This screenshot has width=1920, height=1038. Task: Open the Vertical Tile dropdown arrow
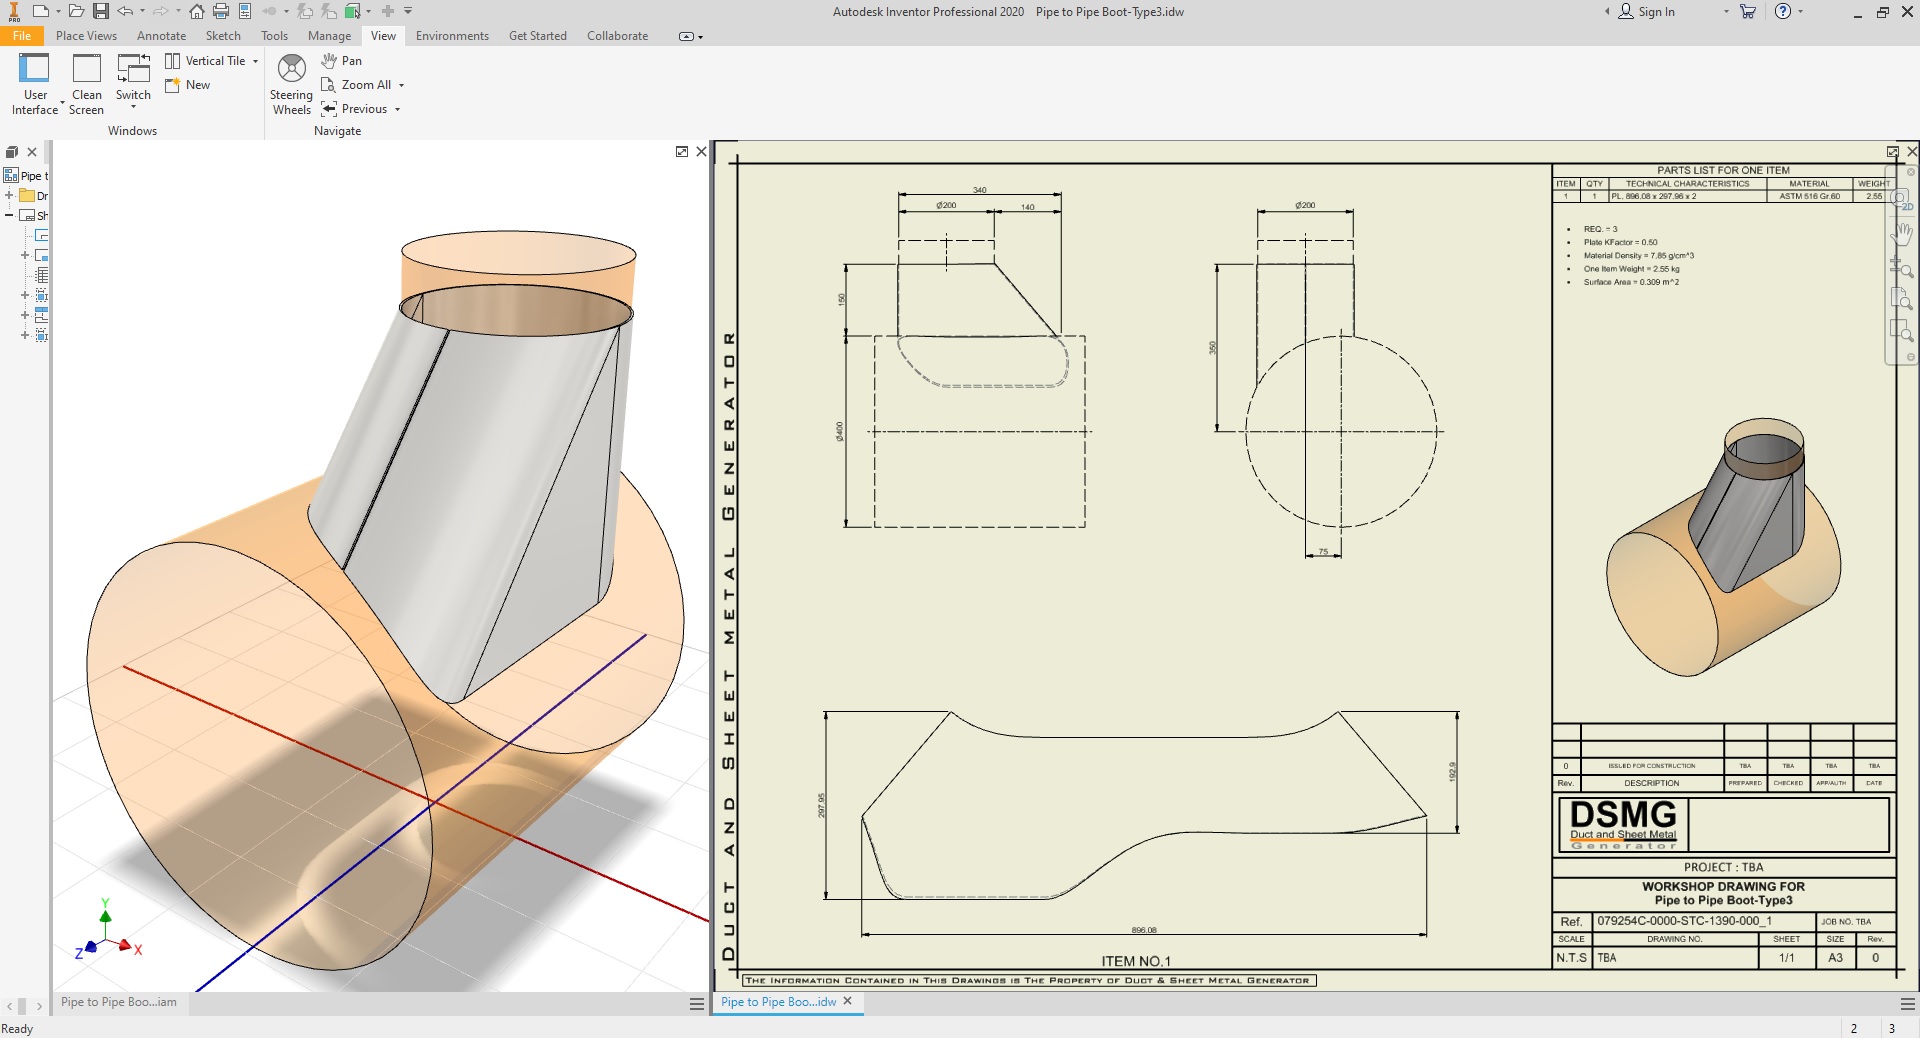tap(256, 61)
